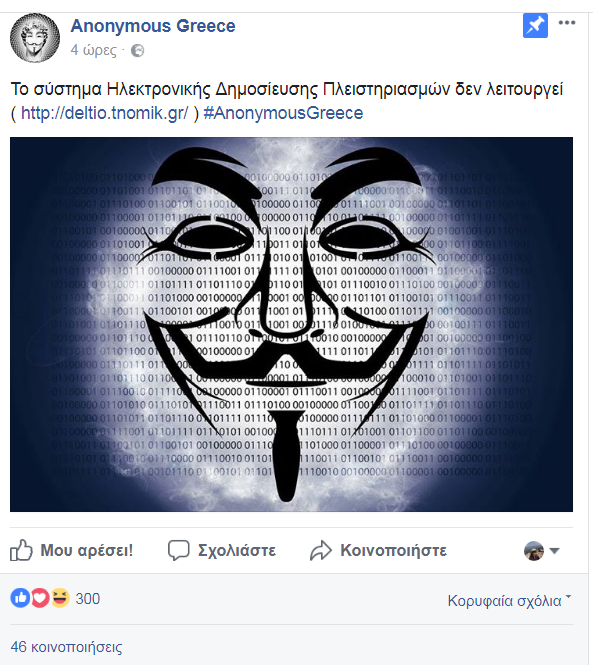Click the Σχολιάστε comment button
The width and height of the screenshot is (593, 665).
coord(237,550)
